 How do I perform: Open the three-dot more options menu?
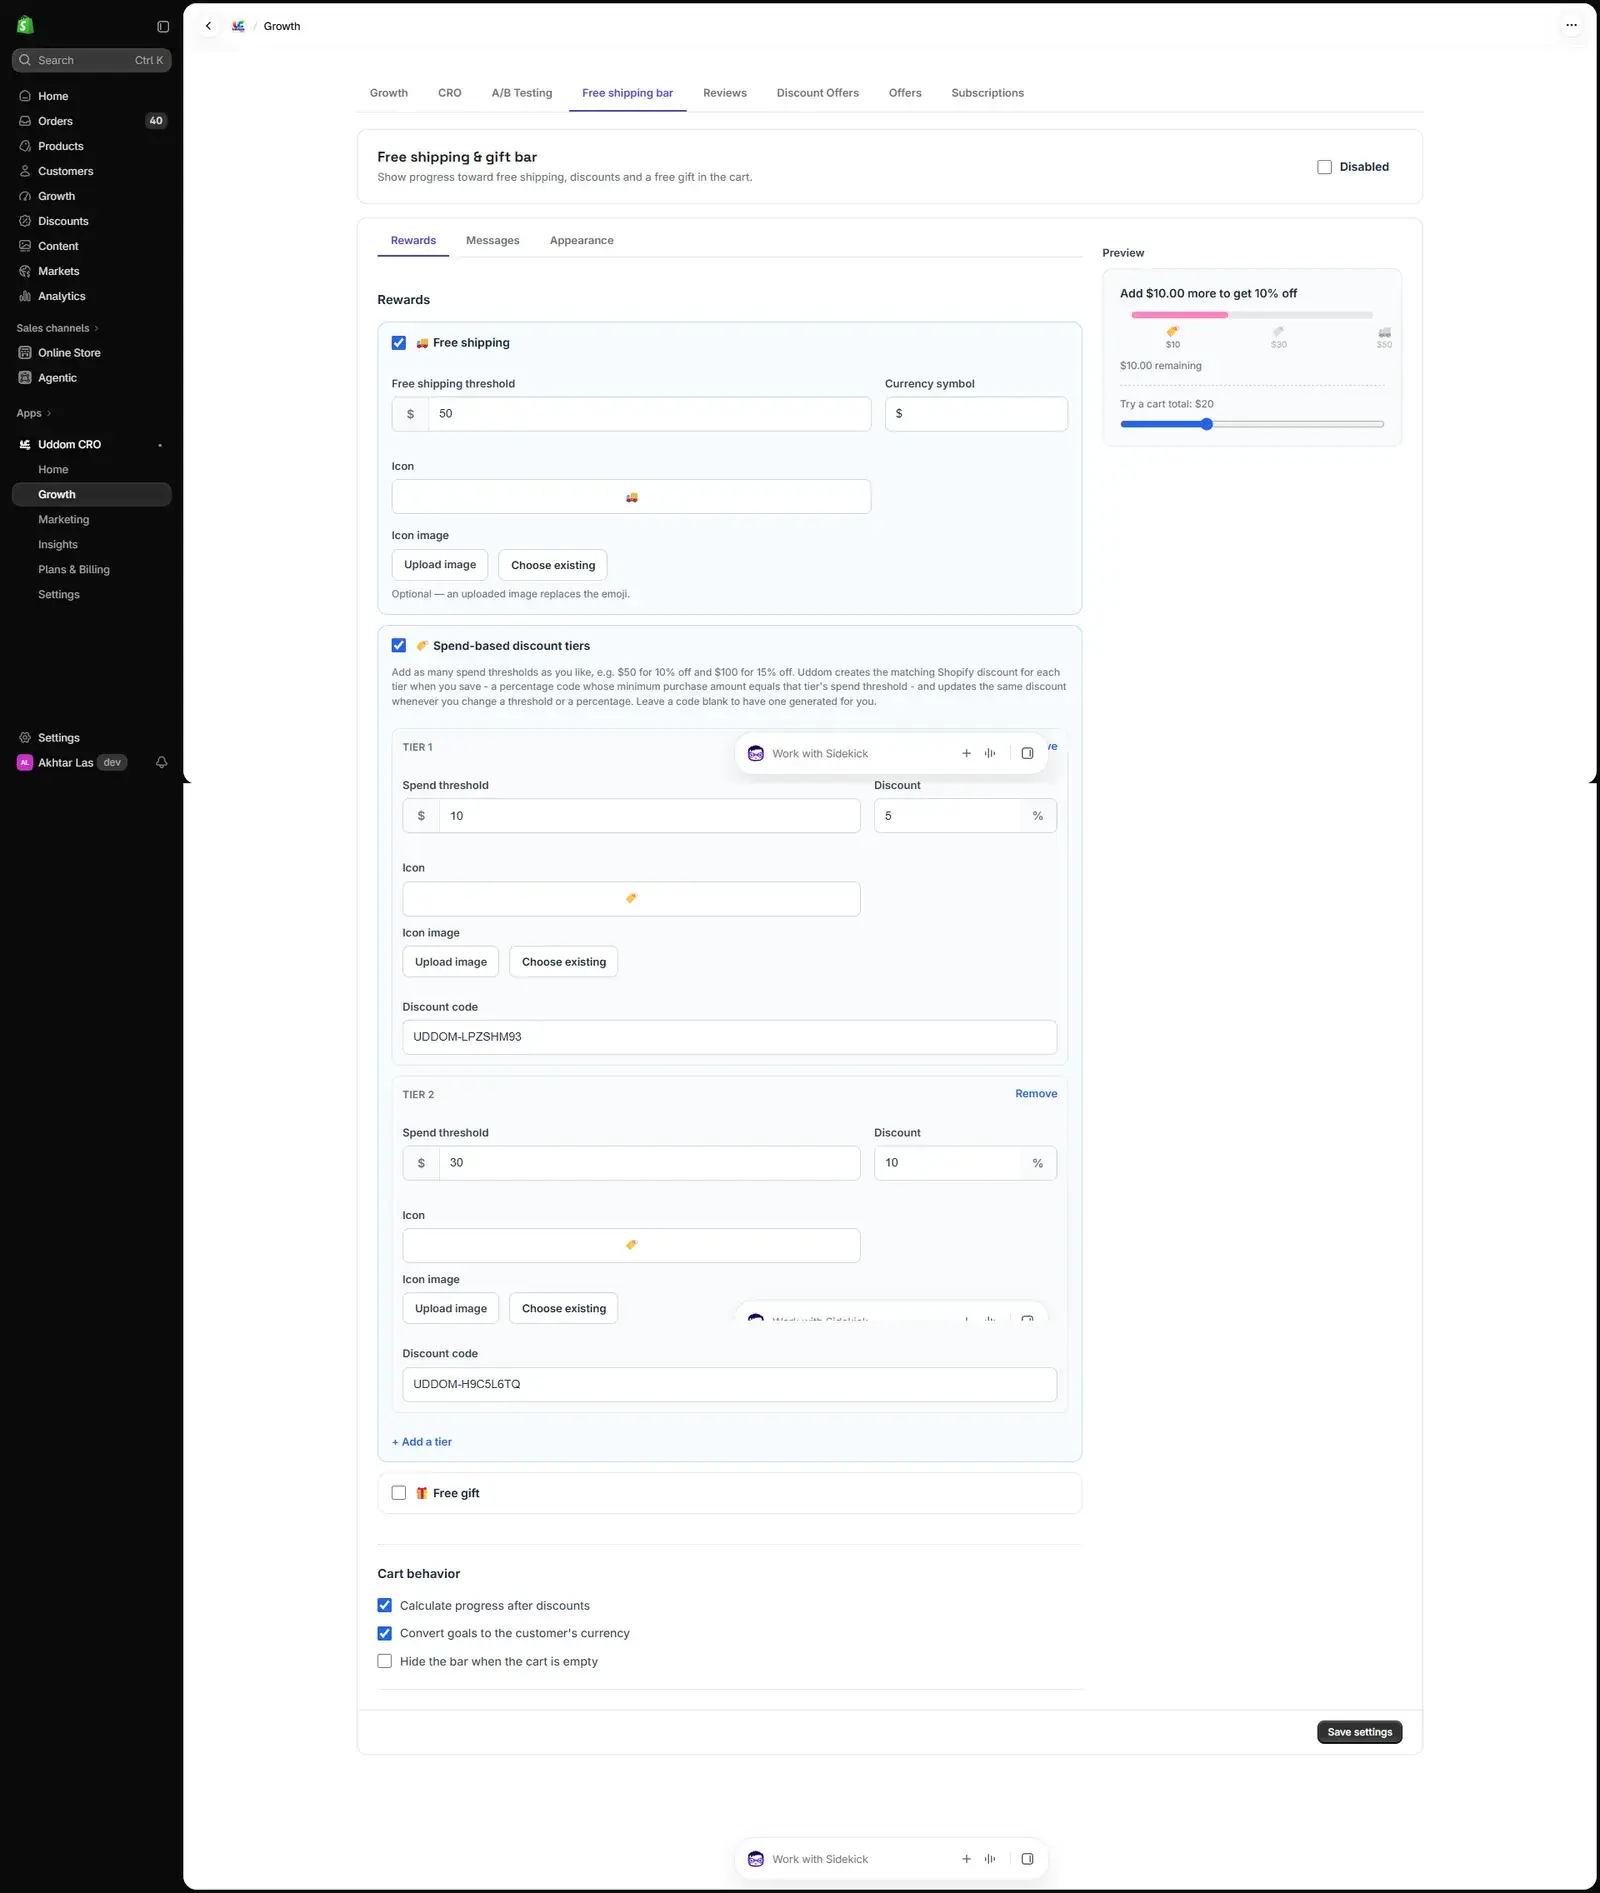(1571, 25)
